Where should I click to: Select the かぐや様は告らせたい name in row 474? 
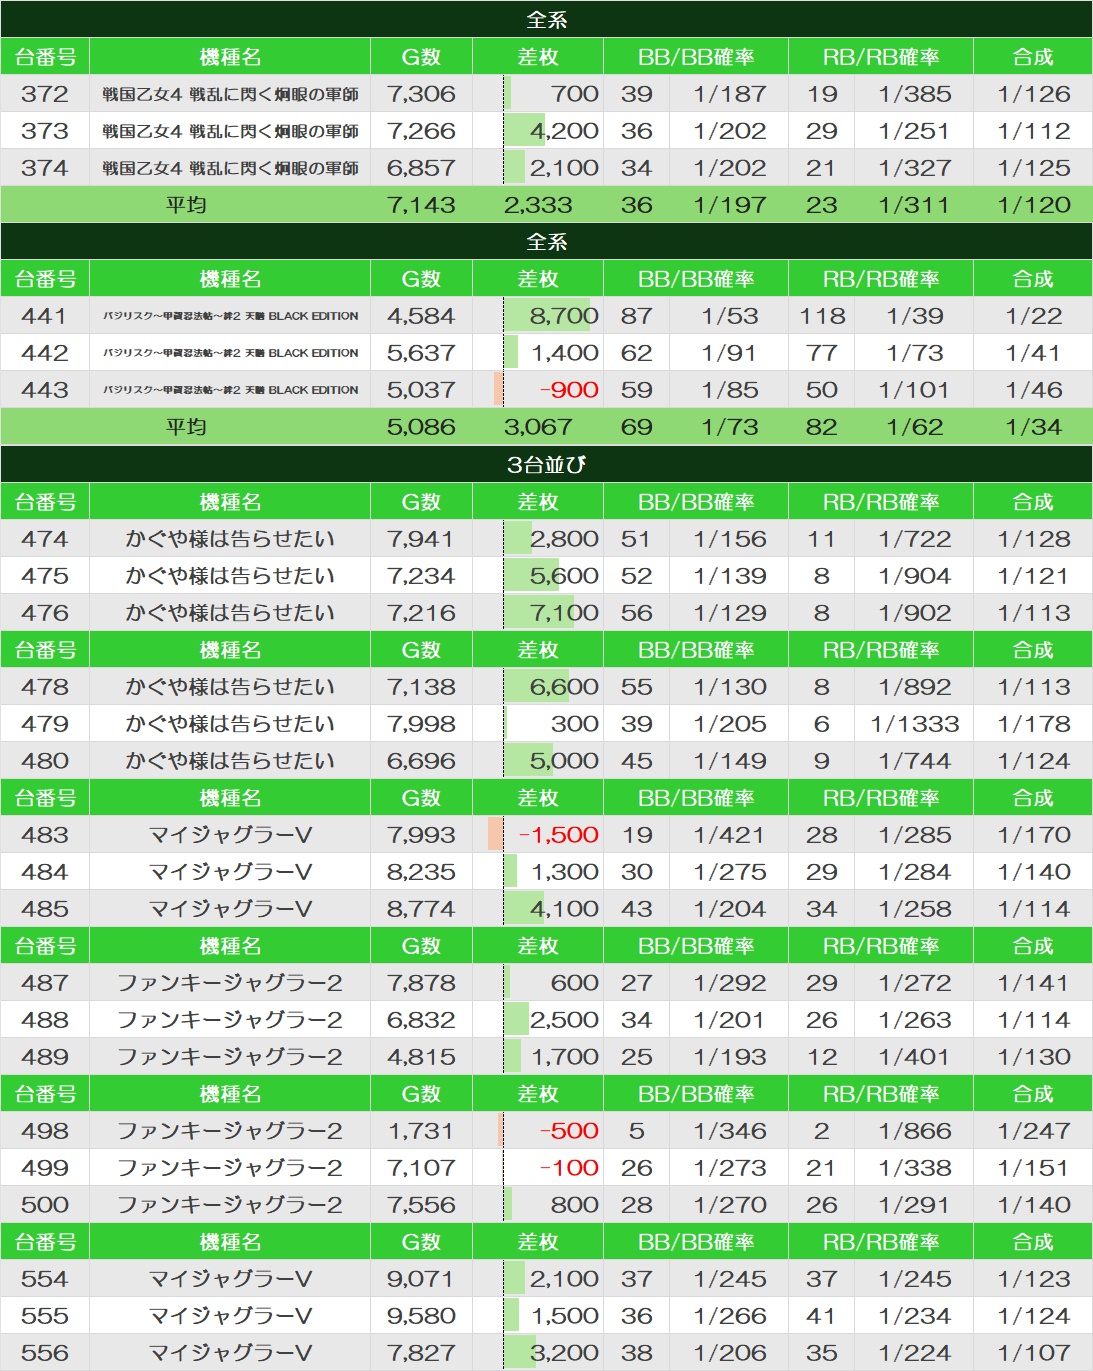coord(230,539)
